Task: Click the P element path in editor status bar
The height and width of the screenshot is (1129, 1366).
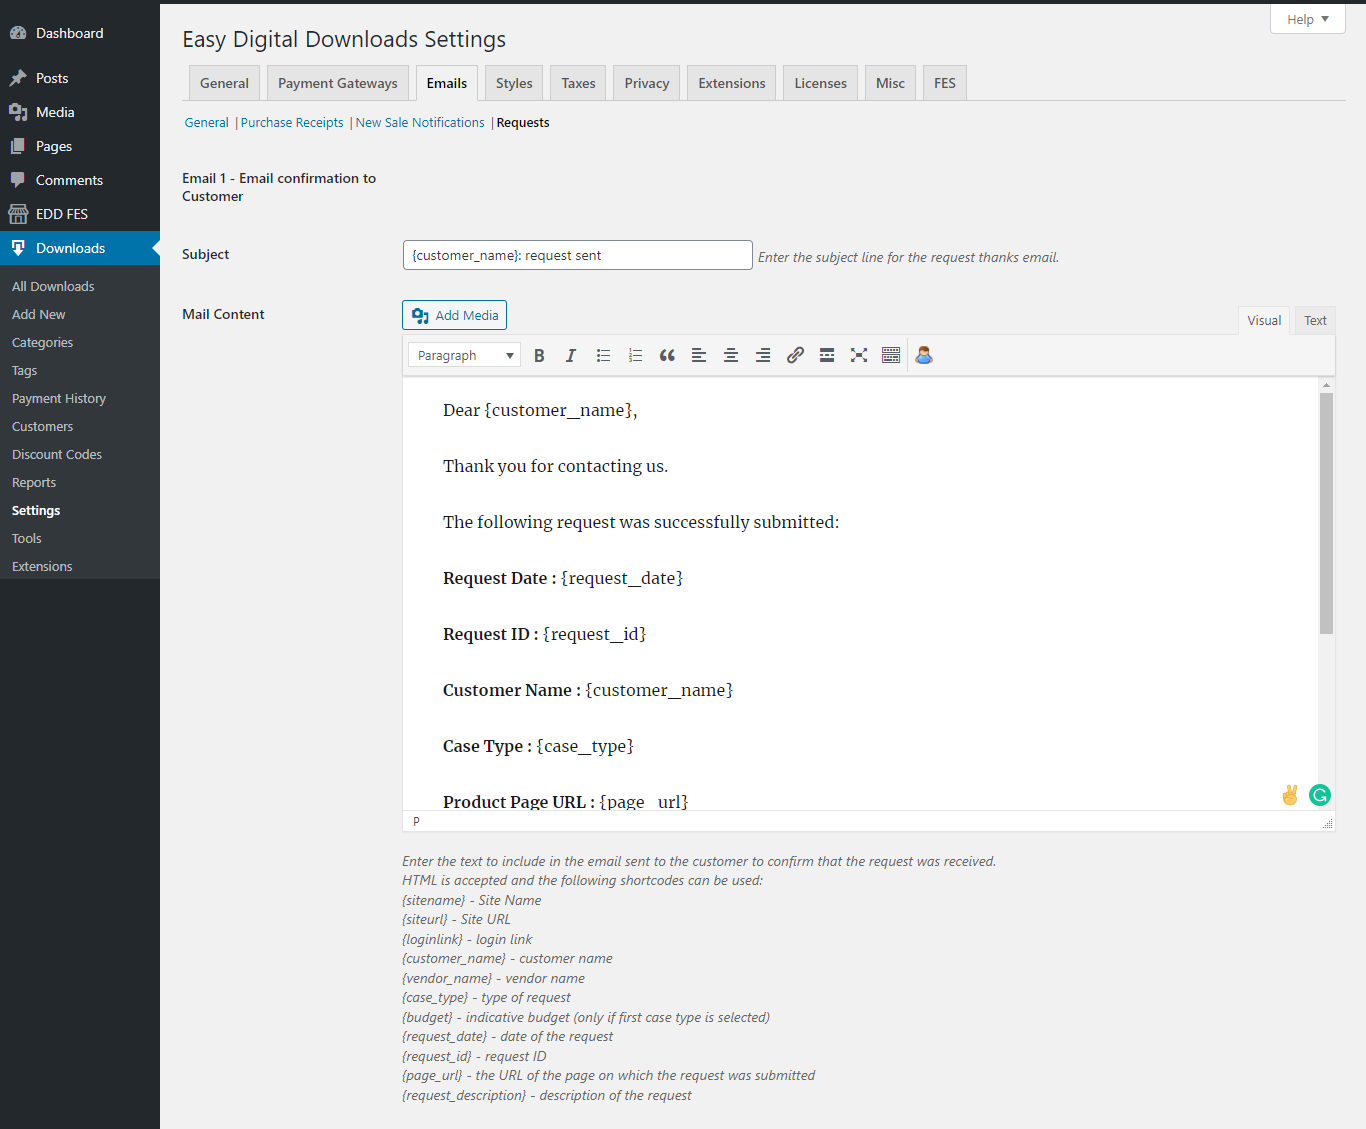Action: pos(416,821)
